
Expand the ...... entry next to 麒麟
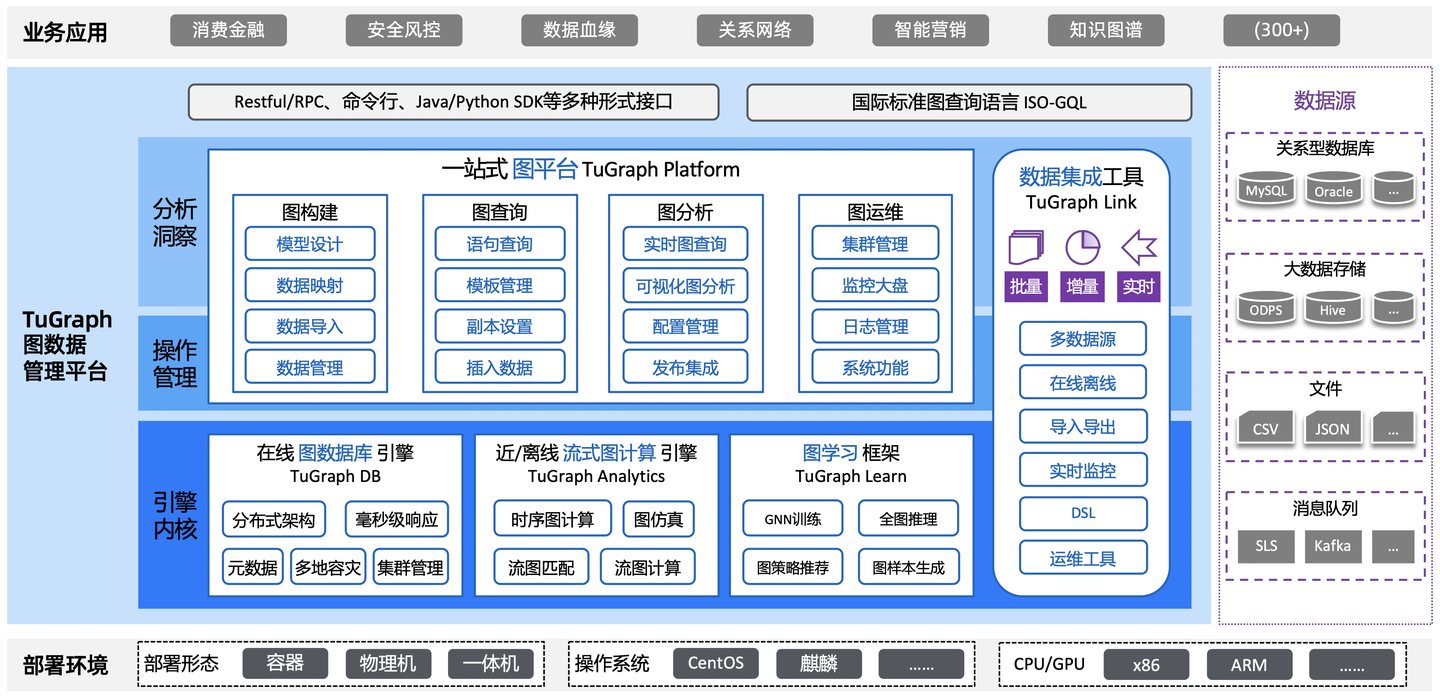921,663
